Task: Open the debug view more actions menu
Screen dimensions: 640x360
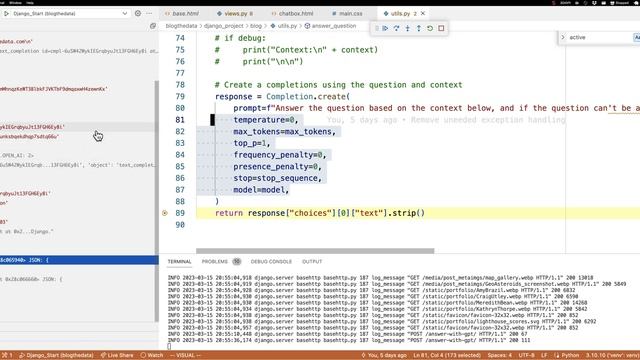Action: tap(149, 13)
